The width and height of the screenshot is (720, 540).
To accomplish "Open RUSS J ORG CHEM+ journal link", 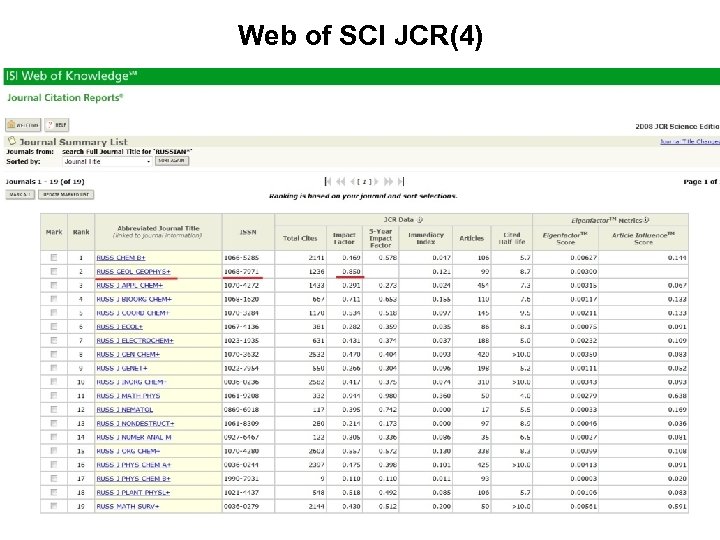I will [128, 451].
